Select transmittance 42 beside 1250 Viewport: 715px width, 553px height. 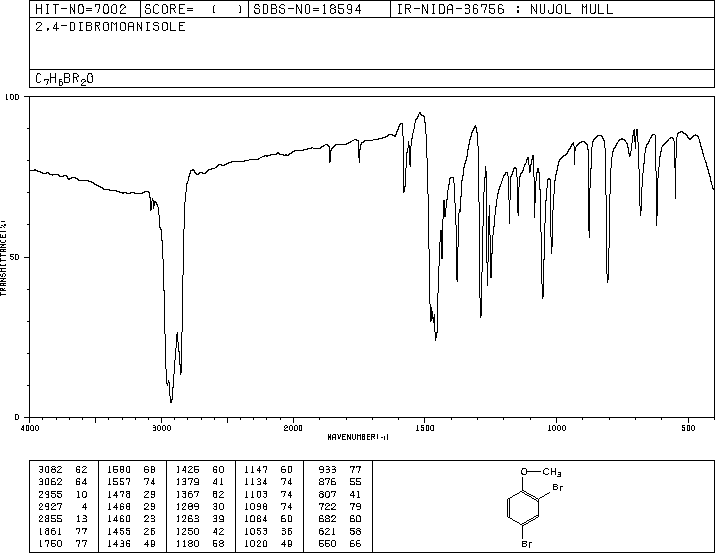[x=218, y=532]
